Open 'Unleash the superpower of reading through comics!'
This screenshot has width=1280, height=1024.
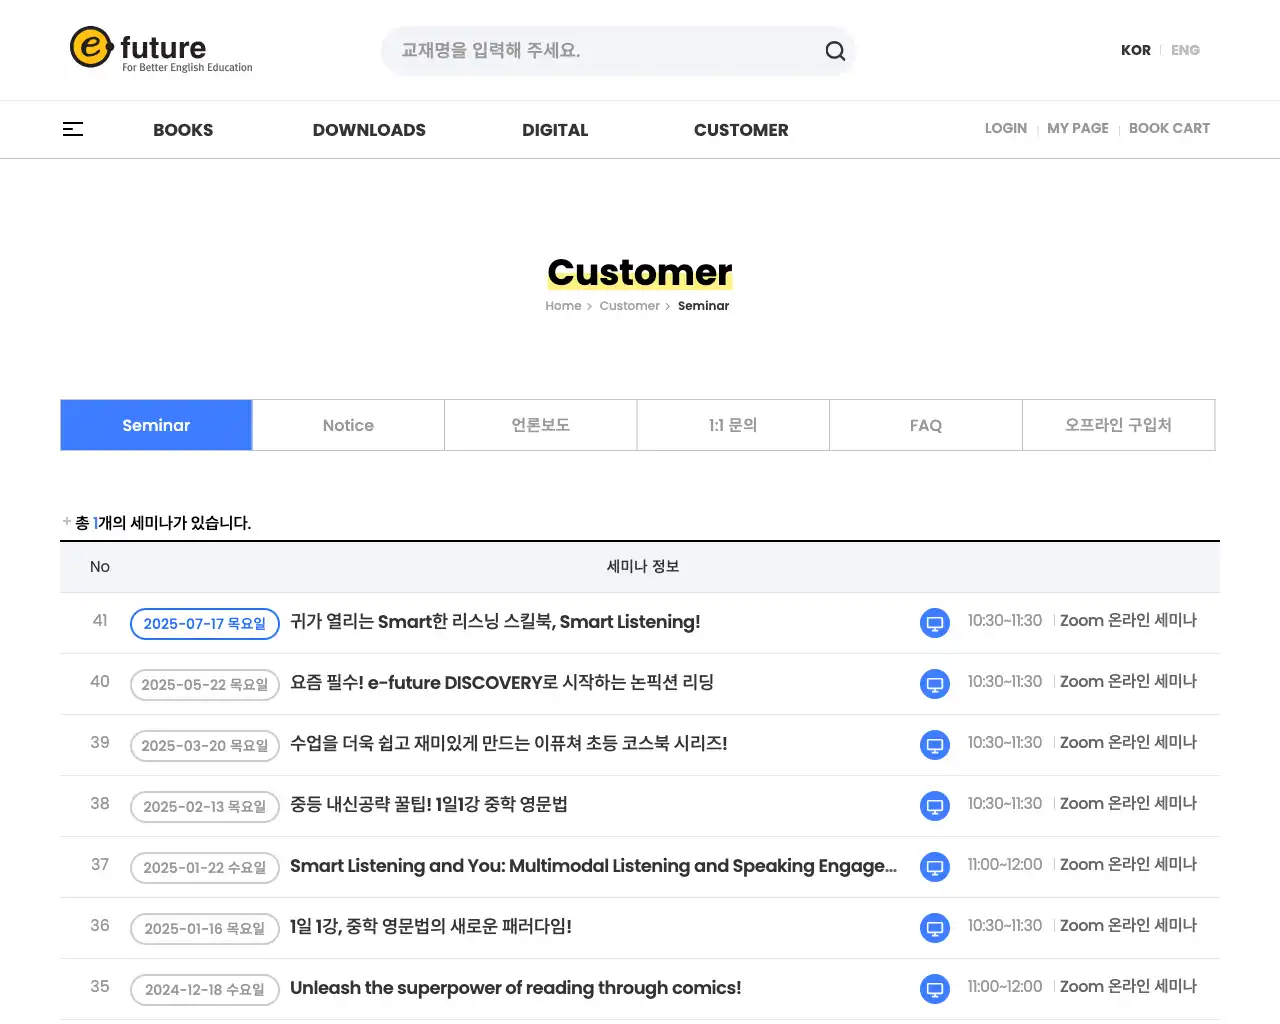coord(516,988)
